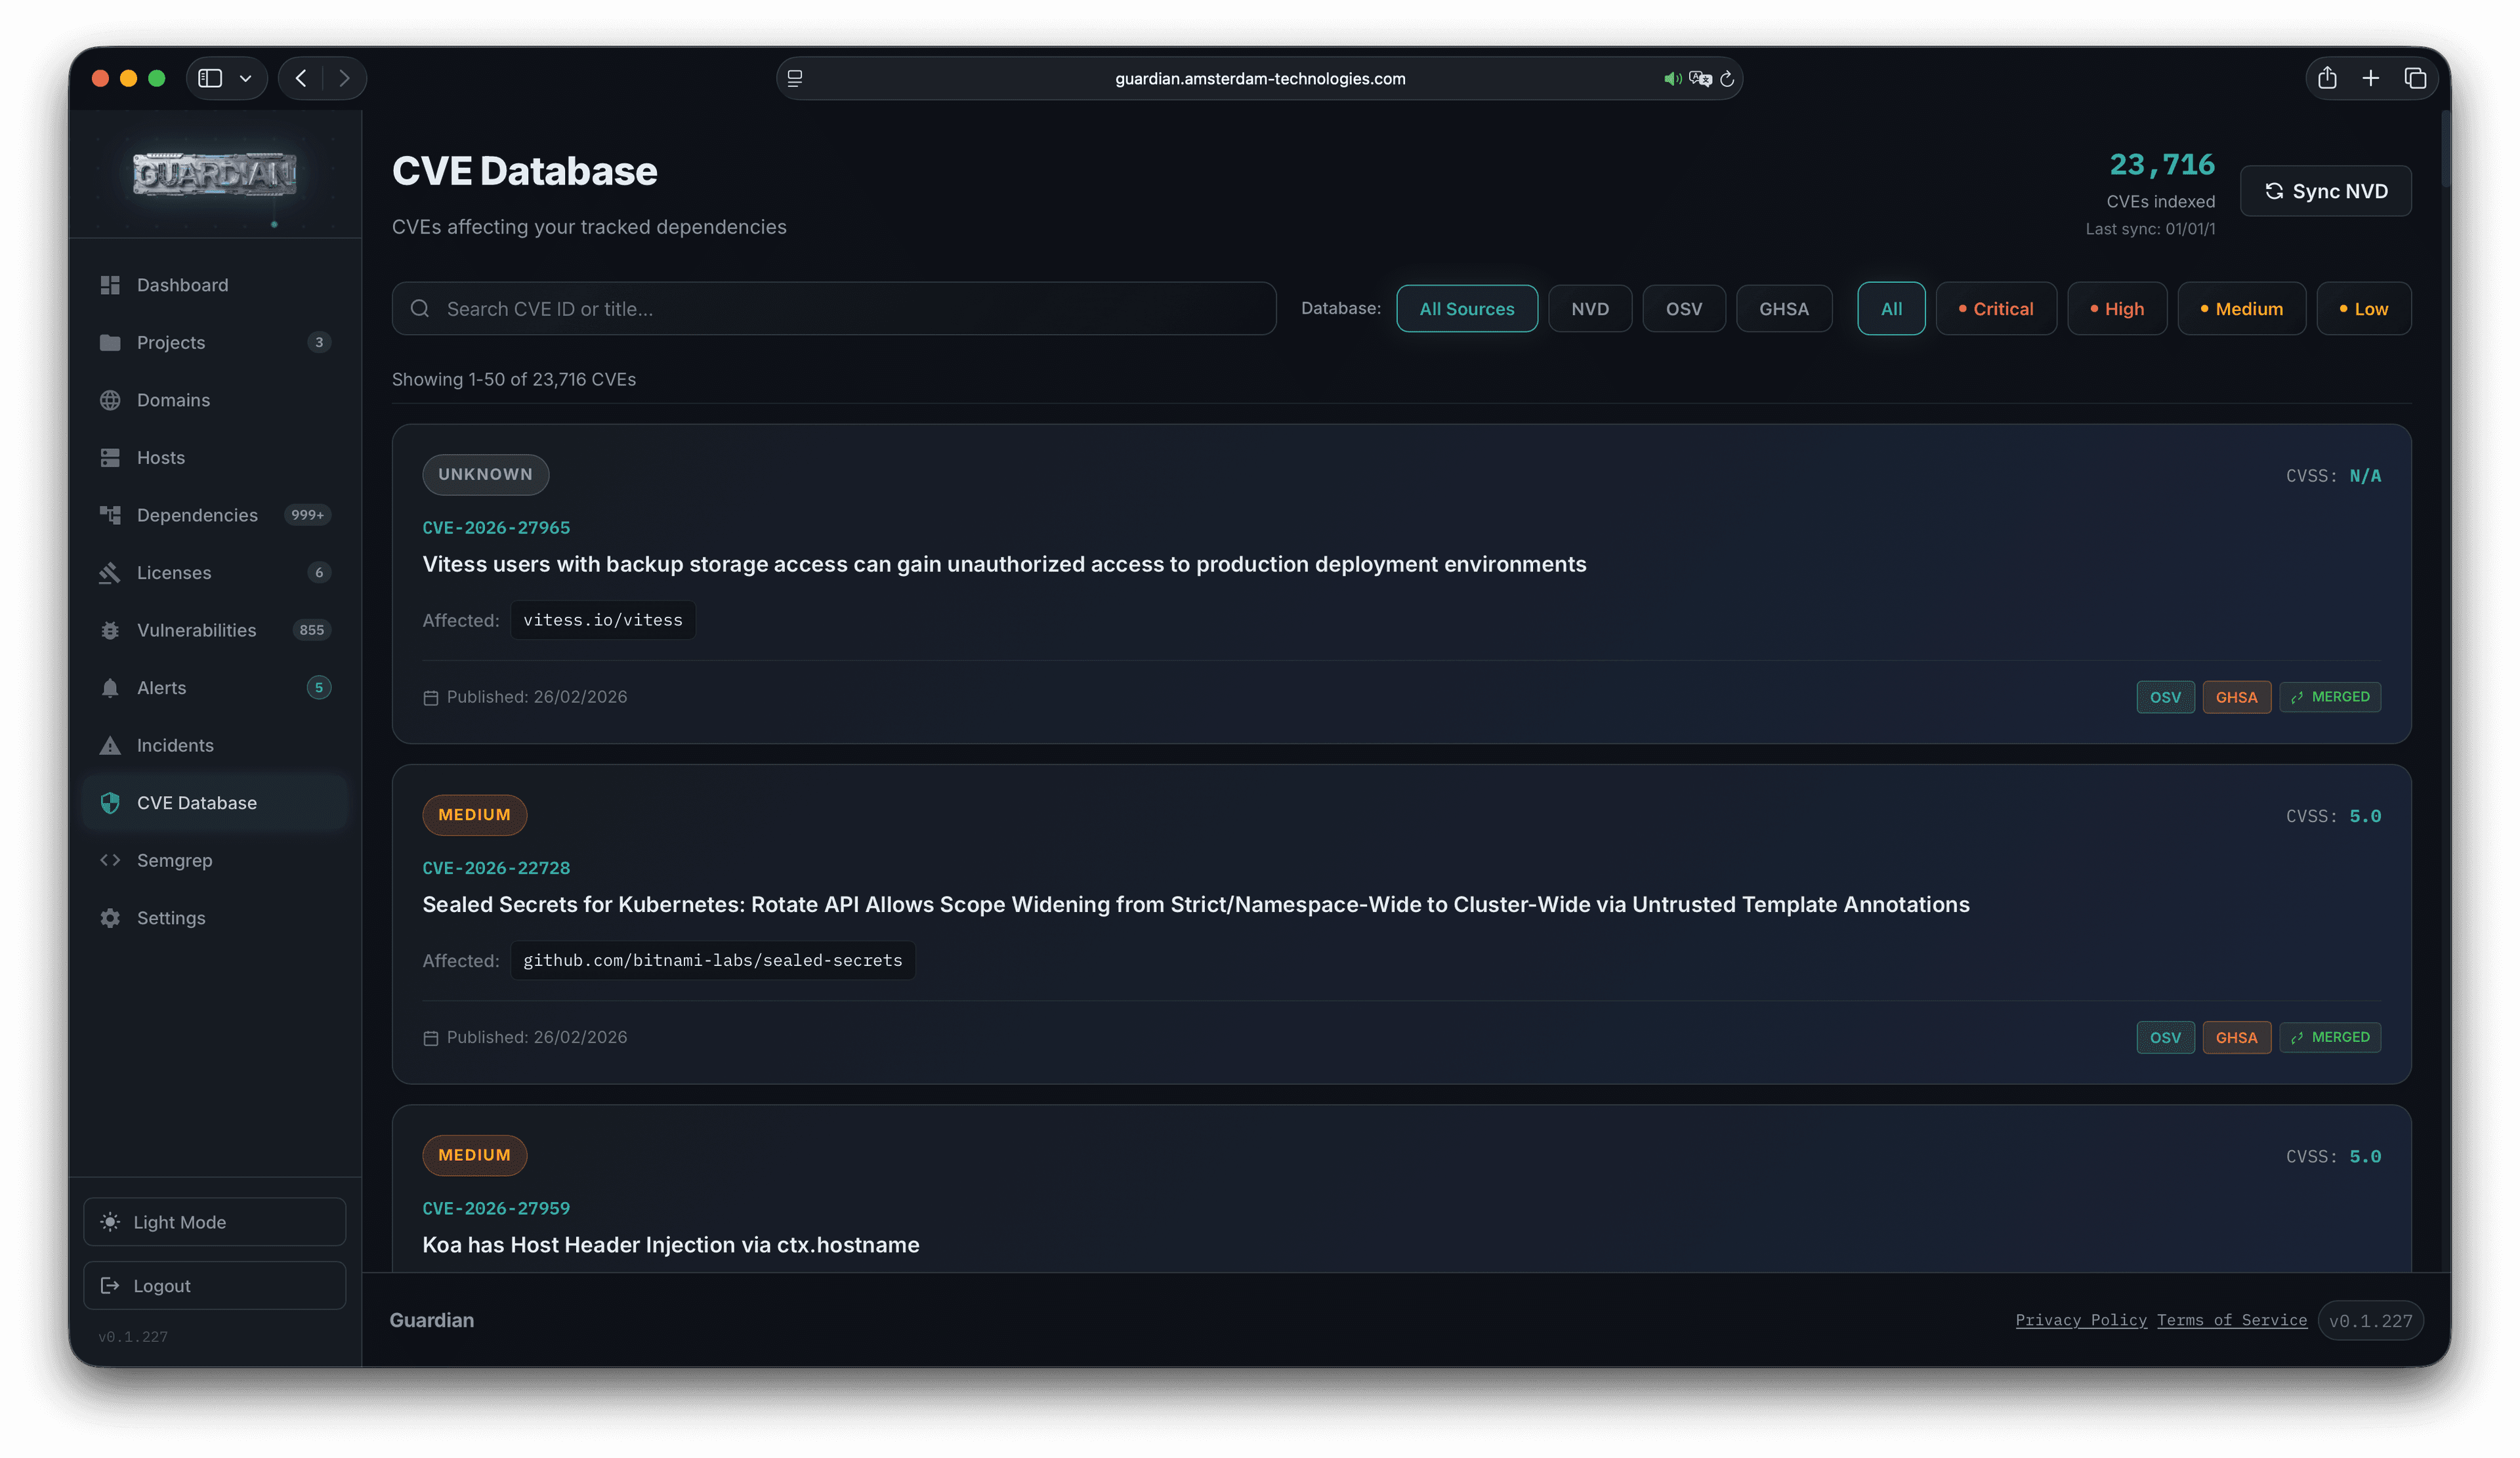Open the Vulnerabilities page

[215, 630]
